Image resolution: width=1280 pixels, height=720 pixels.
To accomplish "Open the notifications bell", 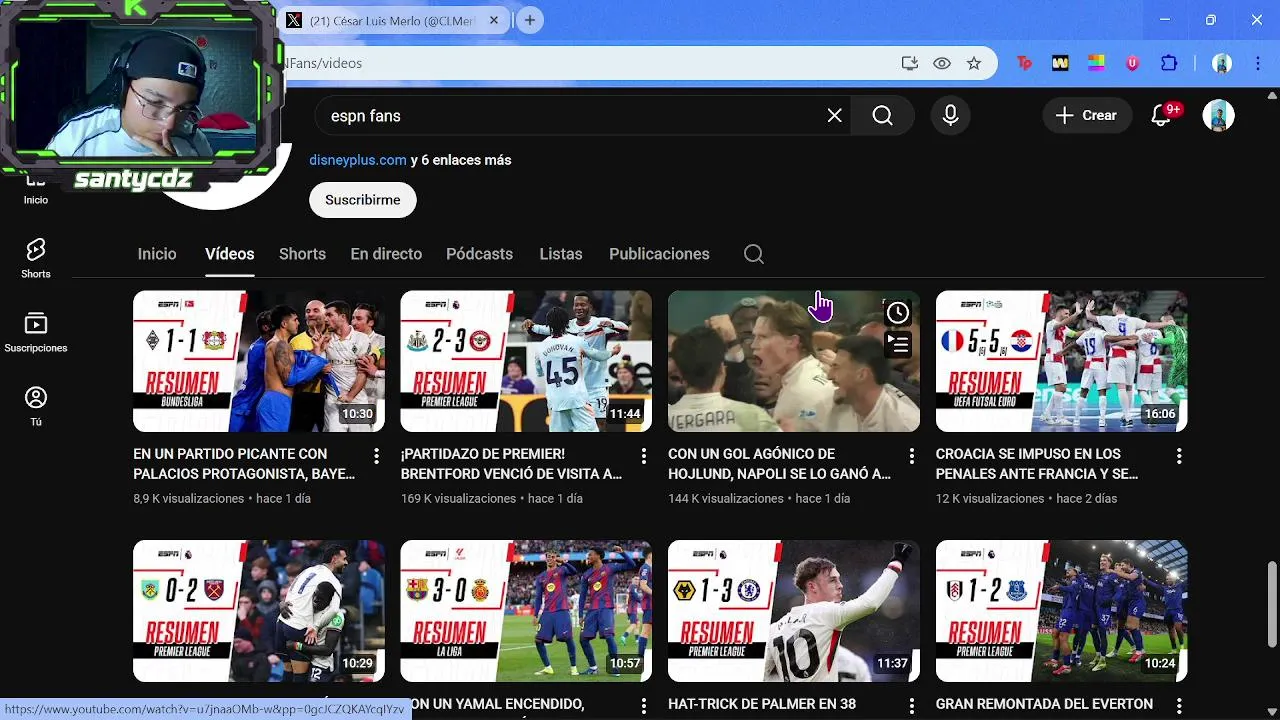I will point(1161,116).
